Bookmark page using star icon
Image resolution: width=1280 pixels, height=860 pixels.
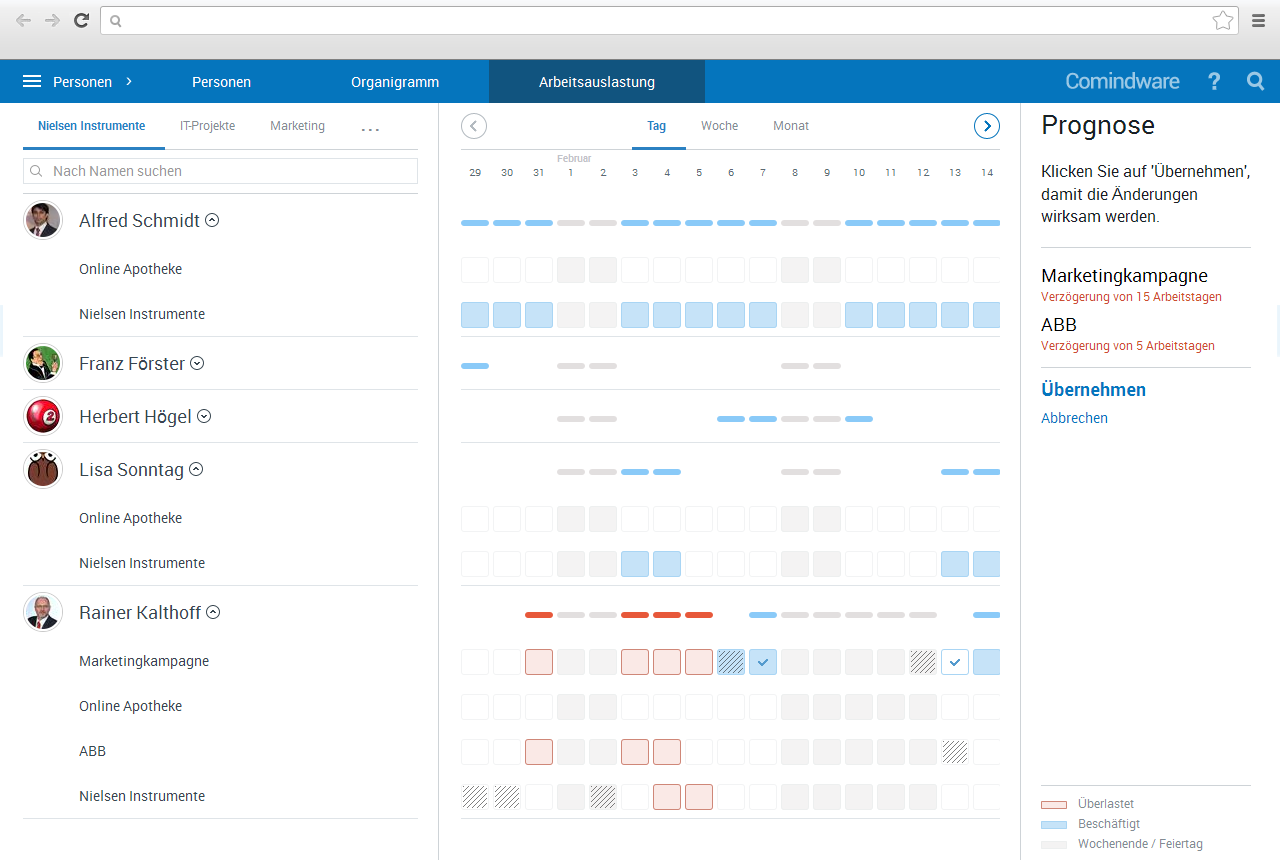tap(1222, 20)
